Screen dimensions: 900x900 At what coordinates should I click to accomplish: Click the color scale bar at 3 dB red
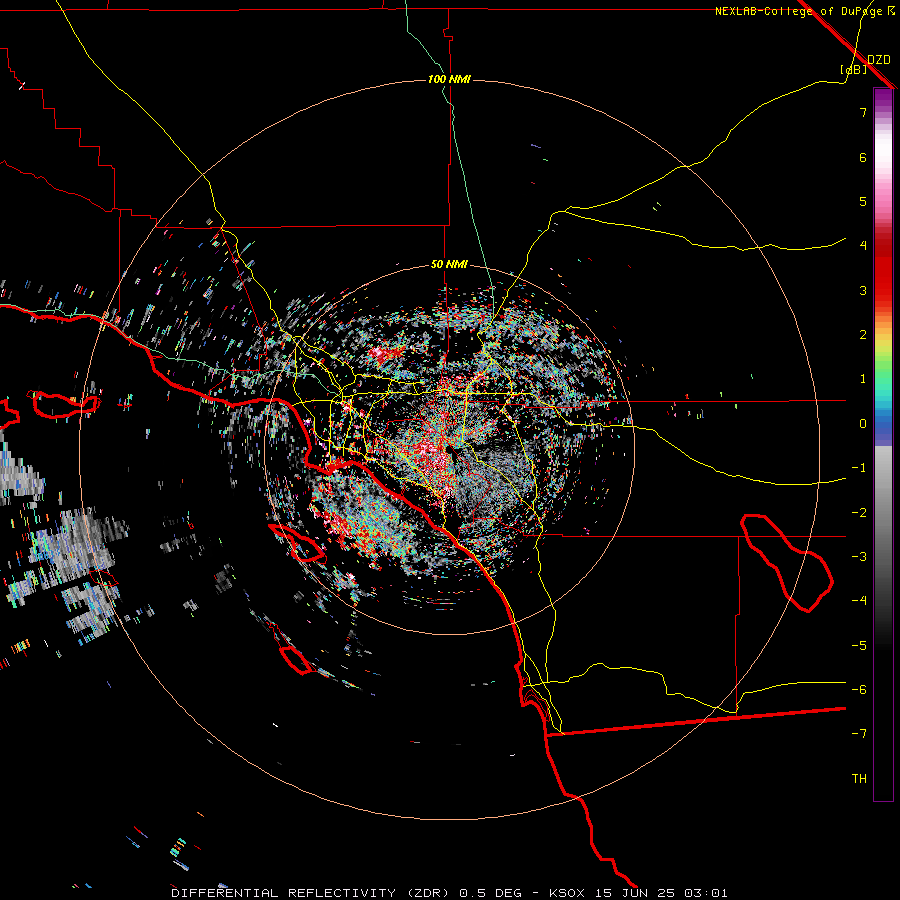click(883, 290)
